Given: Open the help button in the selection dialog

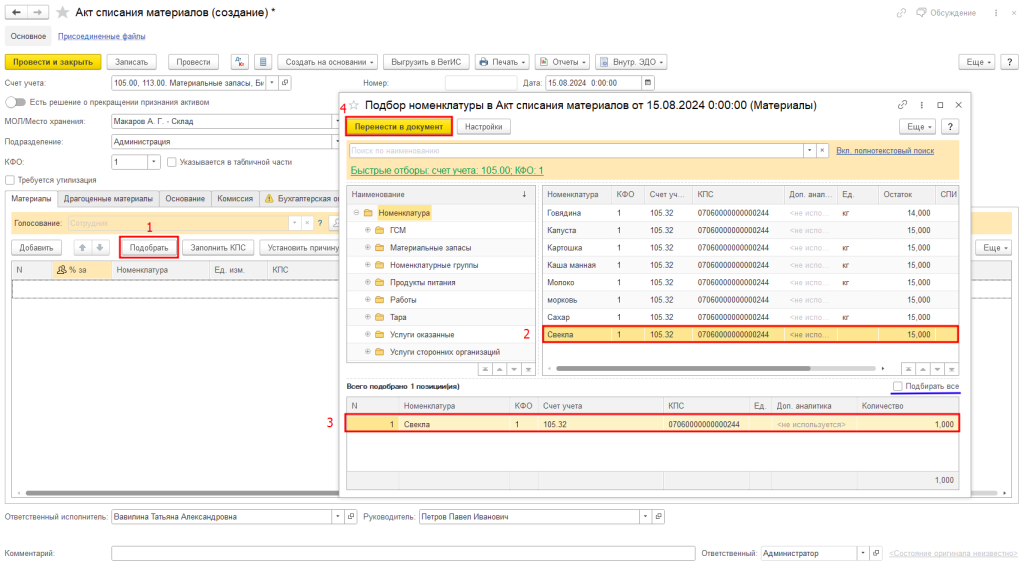Looking at the screenshot, I should tap(950, 127).
